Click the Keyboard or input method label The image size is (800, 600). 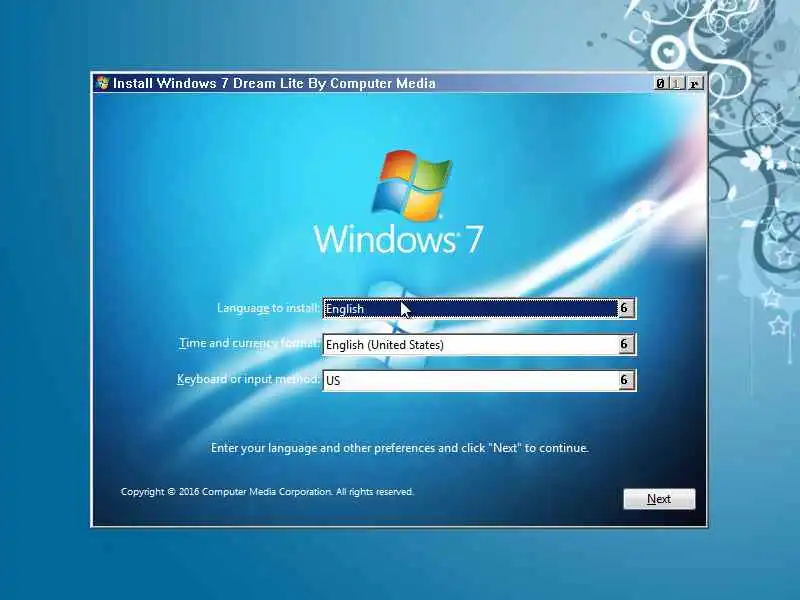248,379
